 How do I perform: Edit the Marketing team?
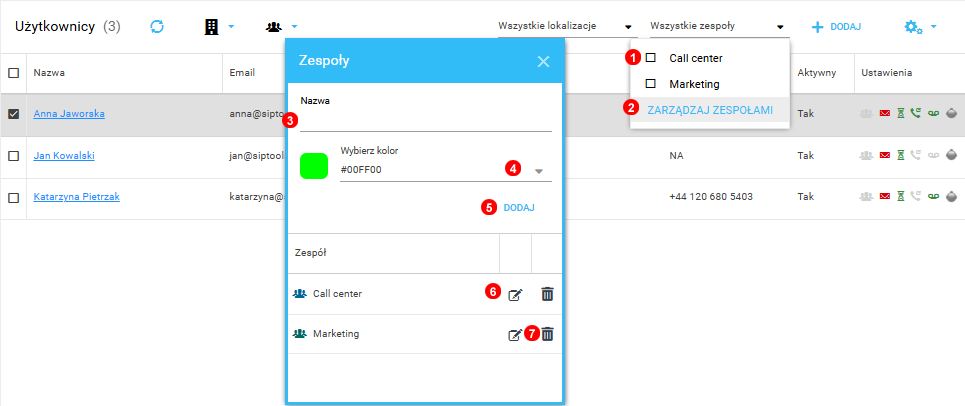[x=514, y=334]
